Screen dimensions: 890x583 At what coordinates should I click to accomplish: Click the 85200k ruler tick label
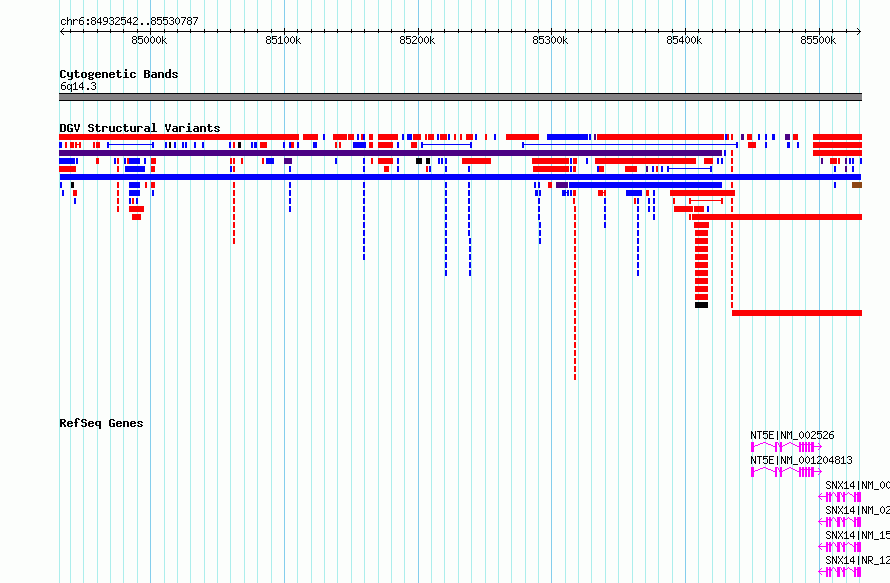tap(417, 40)
